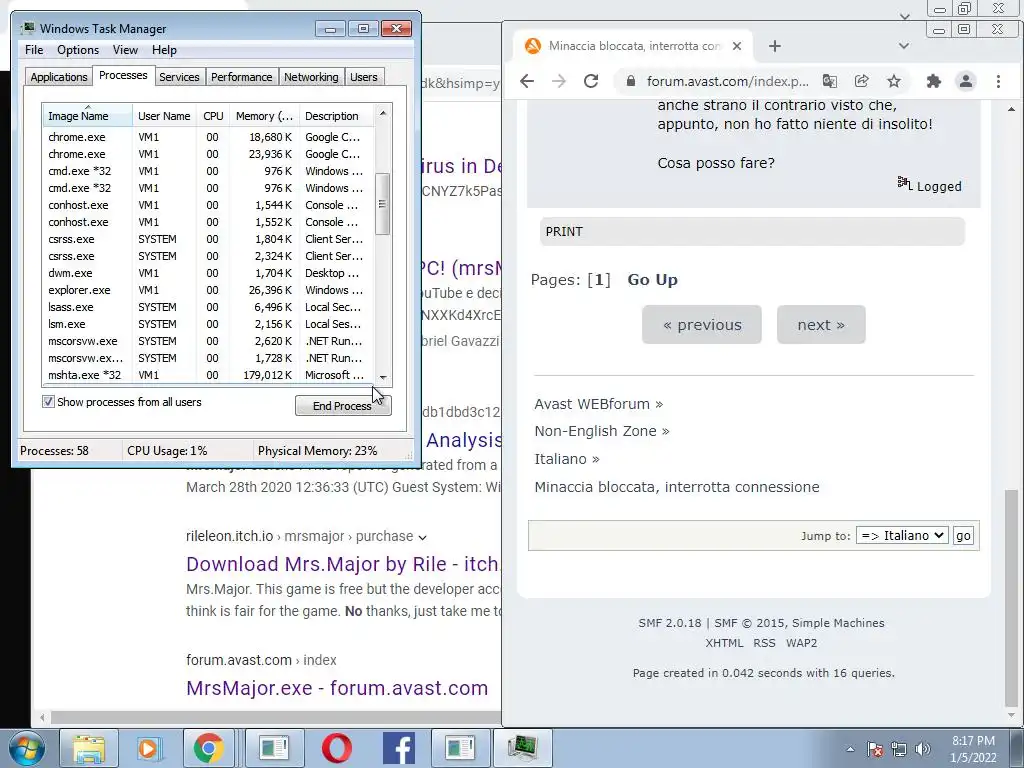This screenshot has height=768, width=1024.
Task: Open Windows Media Player from taskbar
Action: point(148,748)
